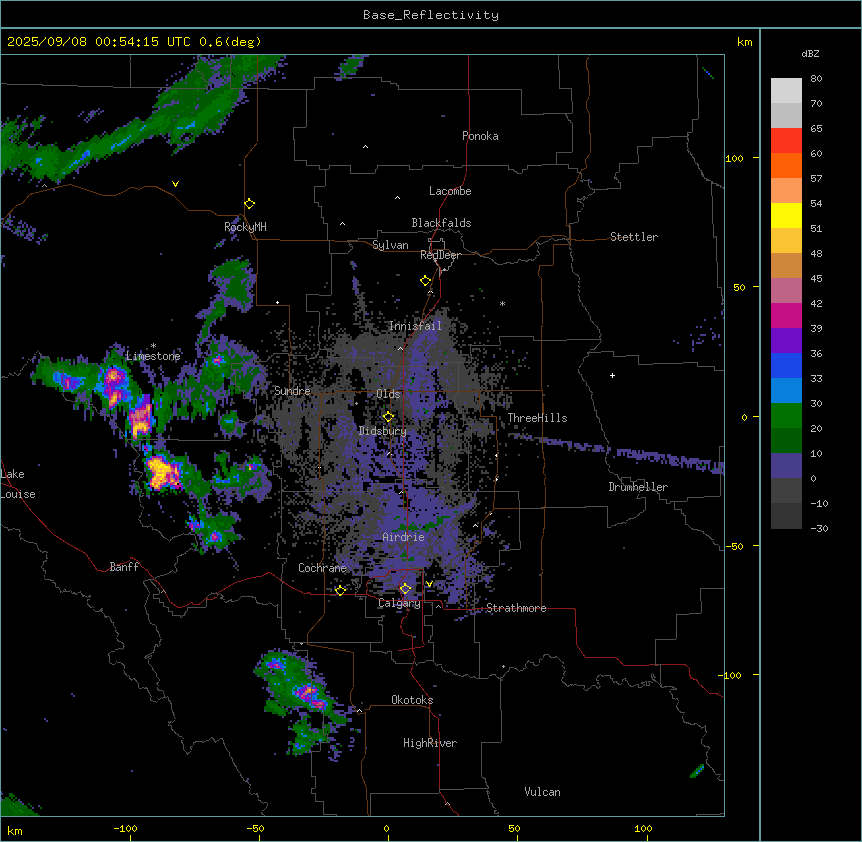The height and width of the screenshot is (842, 862).
Task: Click the Drumheller town label
Action: pos(638,487)
